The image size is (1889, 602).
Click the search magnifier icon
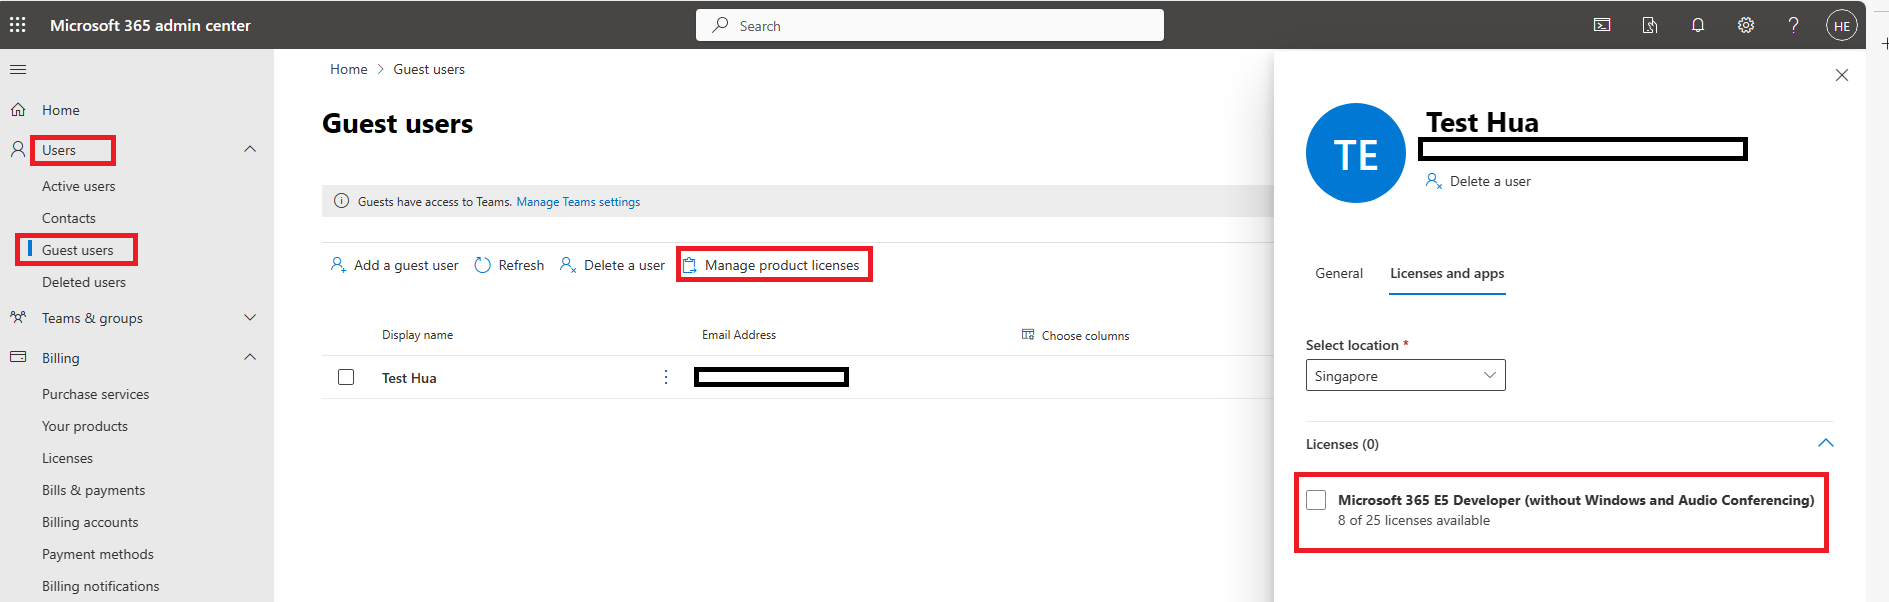[x=720, y=25]
